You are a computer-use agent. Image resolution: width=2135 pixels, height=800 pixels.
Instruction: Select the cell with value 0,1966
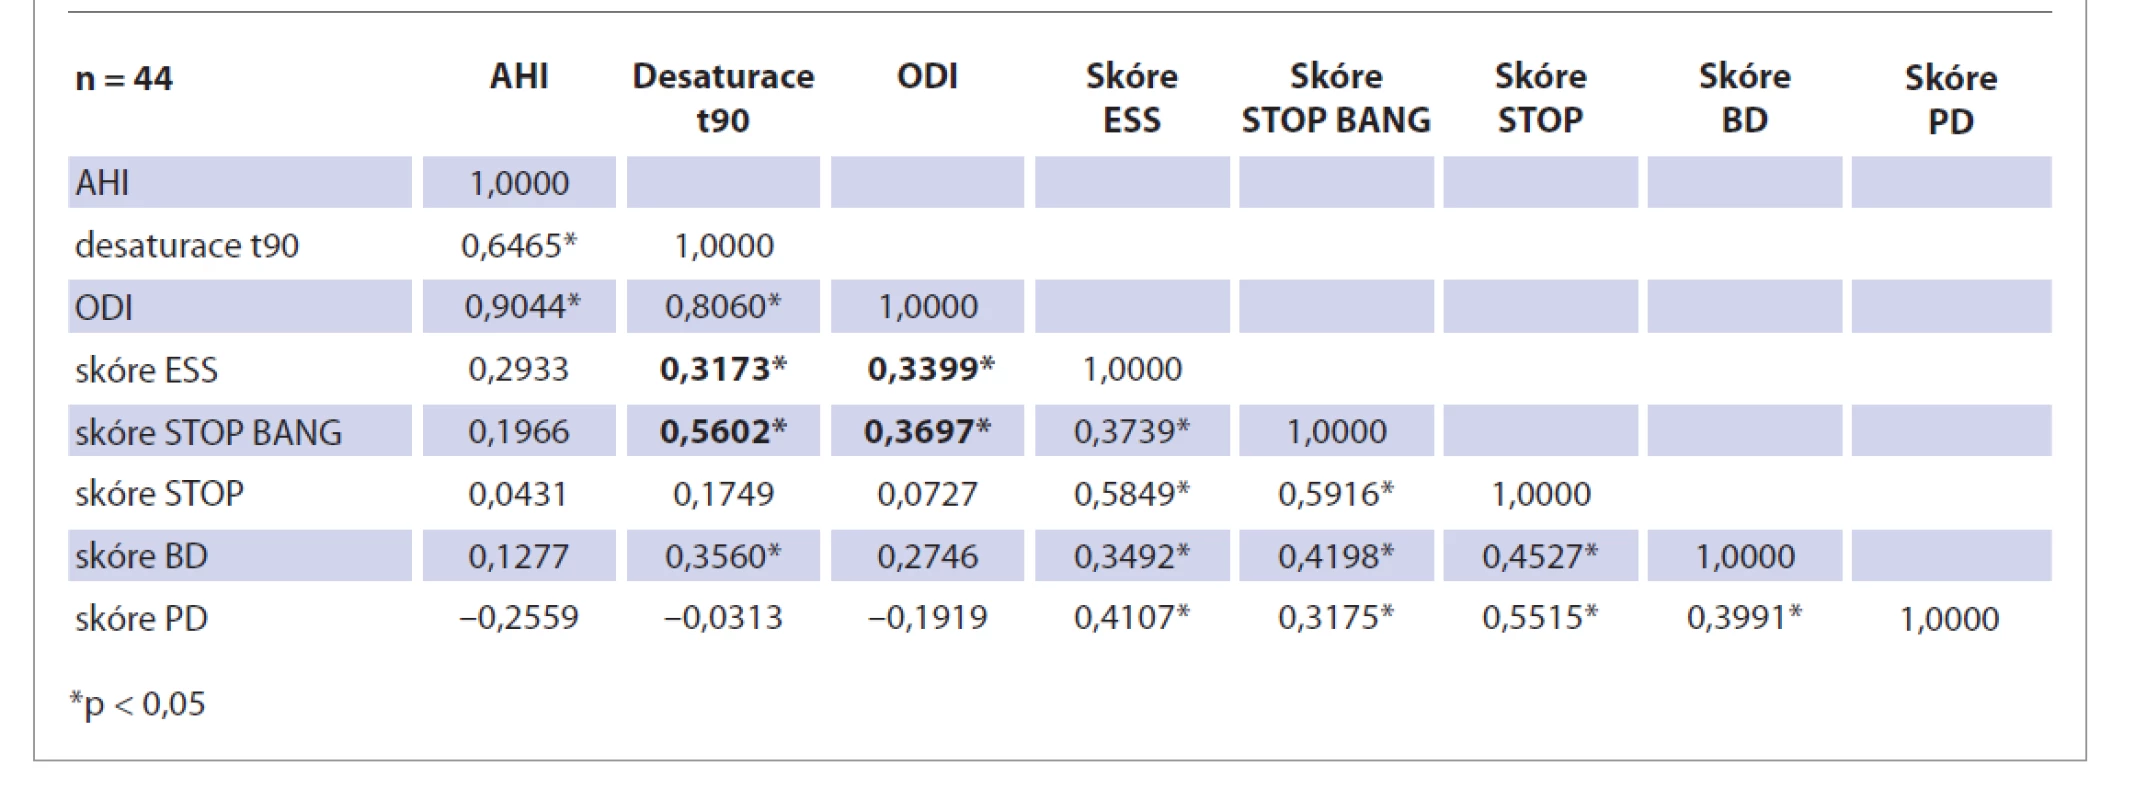coord(518,431)
